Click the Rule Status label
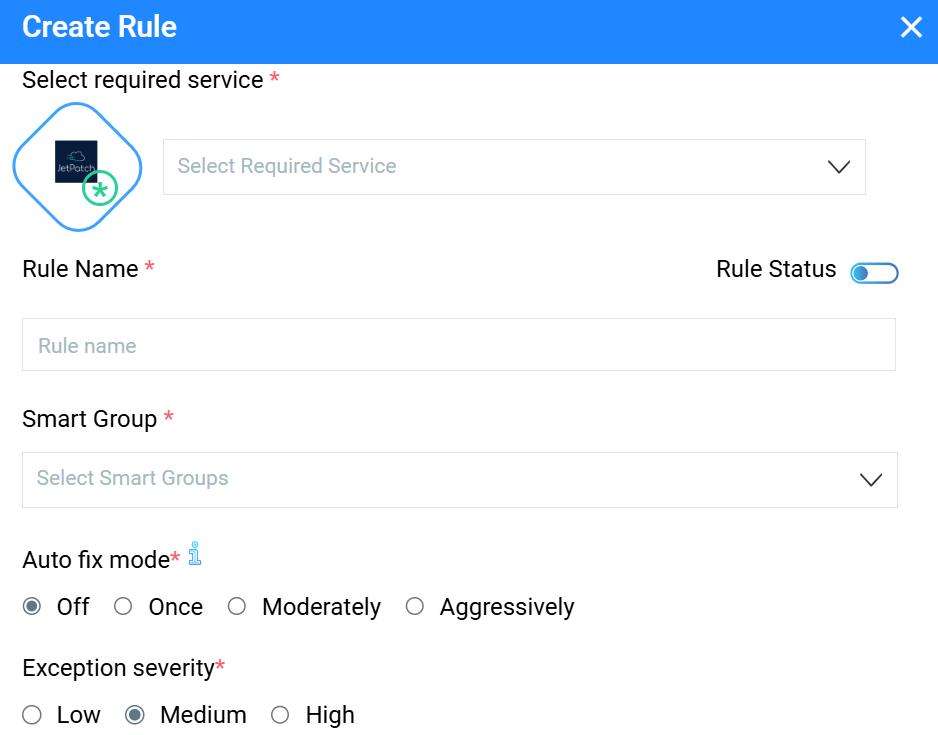The width and height of the screenshot is (938, 735). pos(776,269)
